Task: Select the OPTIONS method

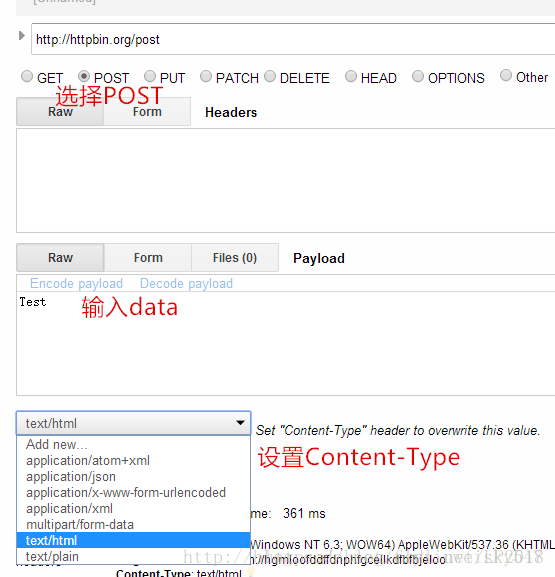Action: 418,76
